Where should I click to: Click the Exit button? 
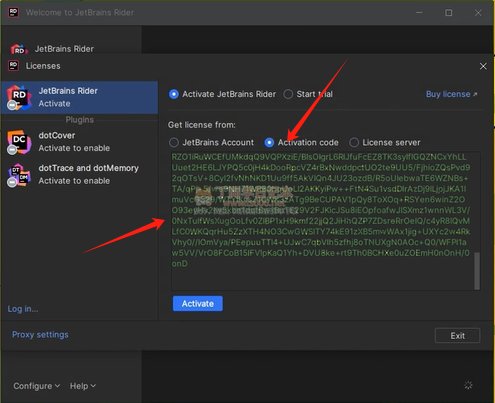coord(457,336)
